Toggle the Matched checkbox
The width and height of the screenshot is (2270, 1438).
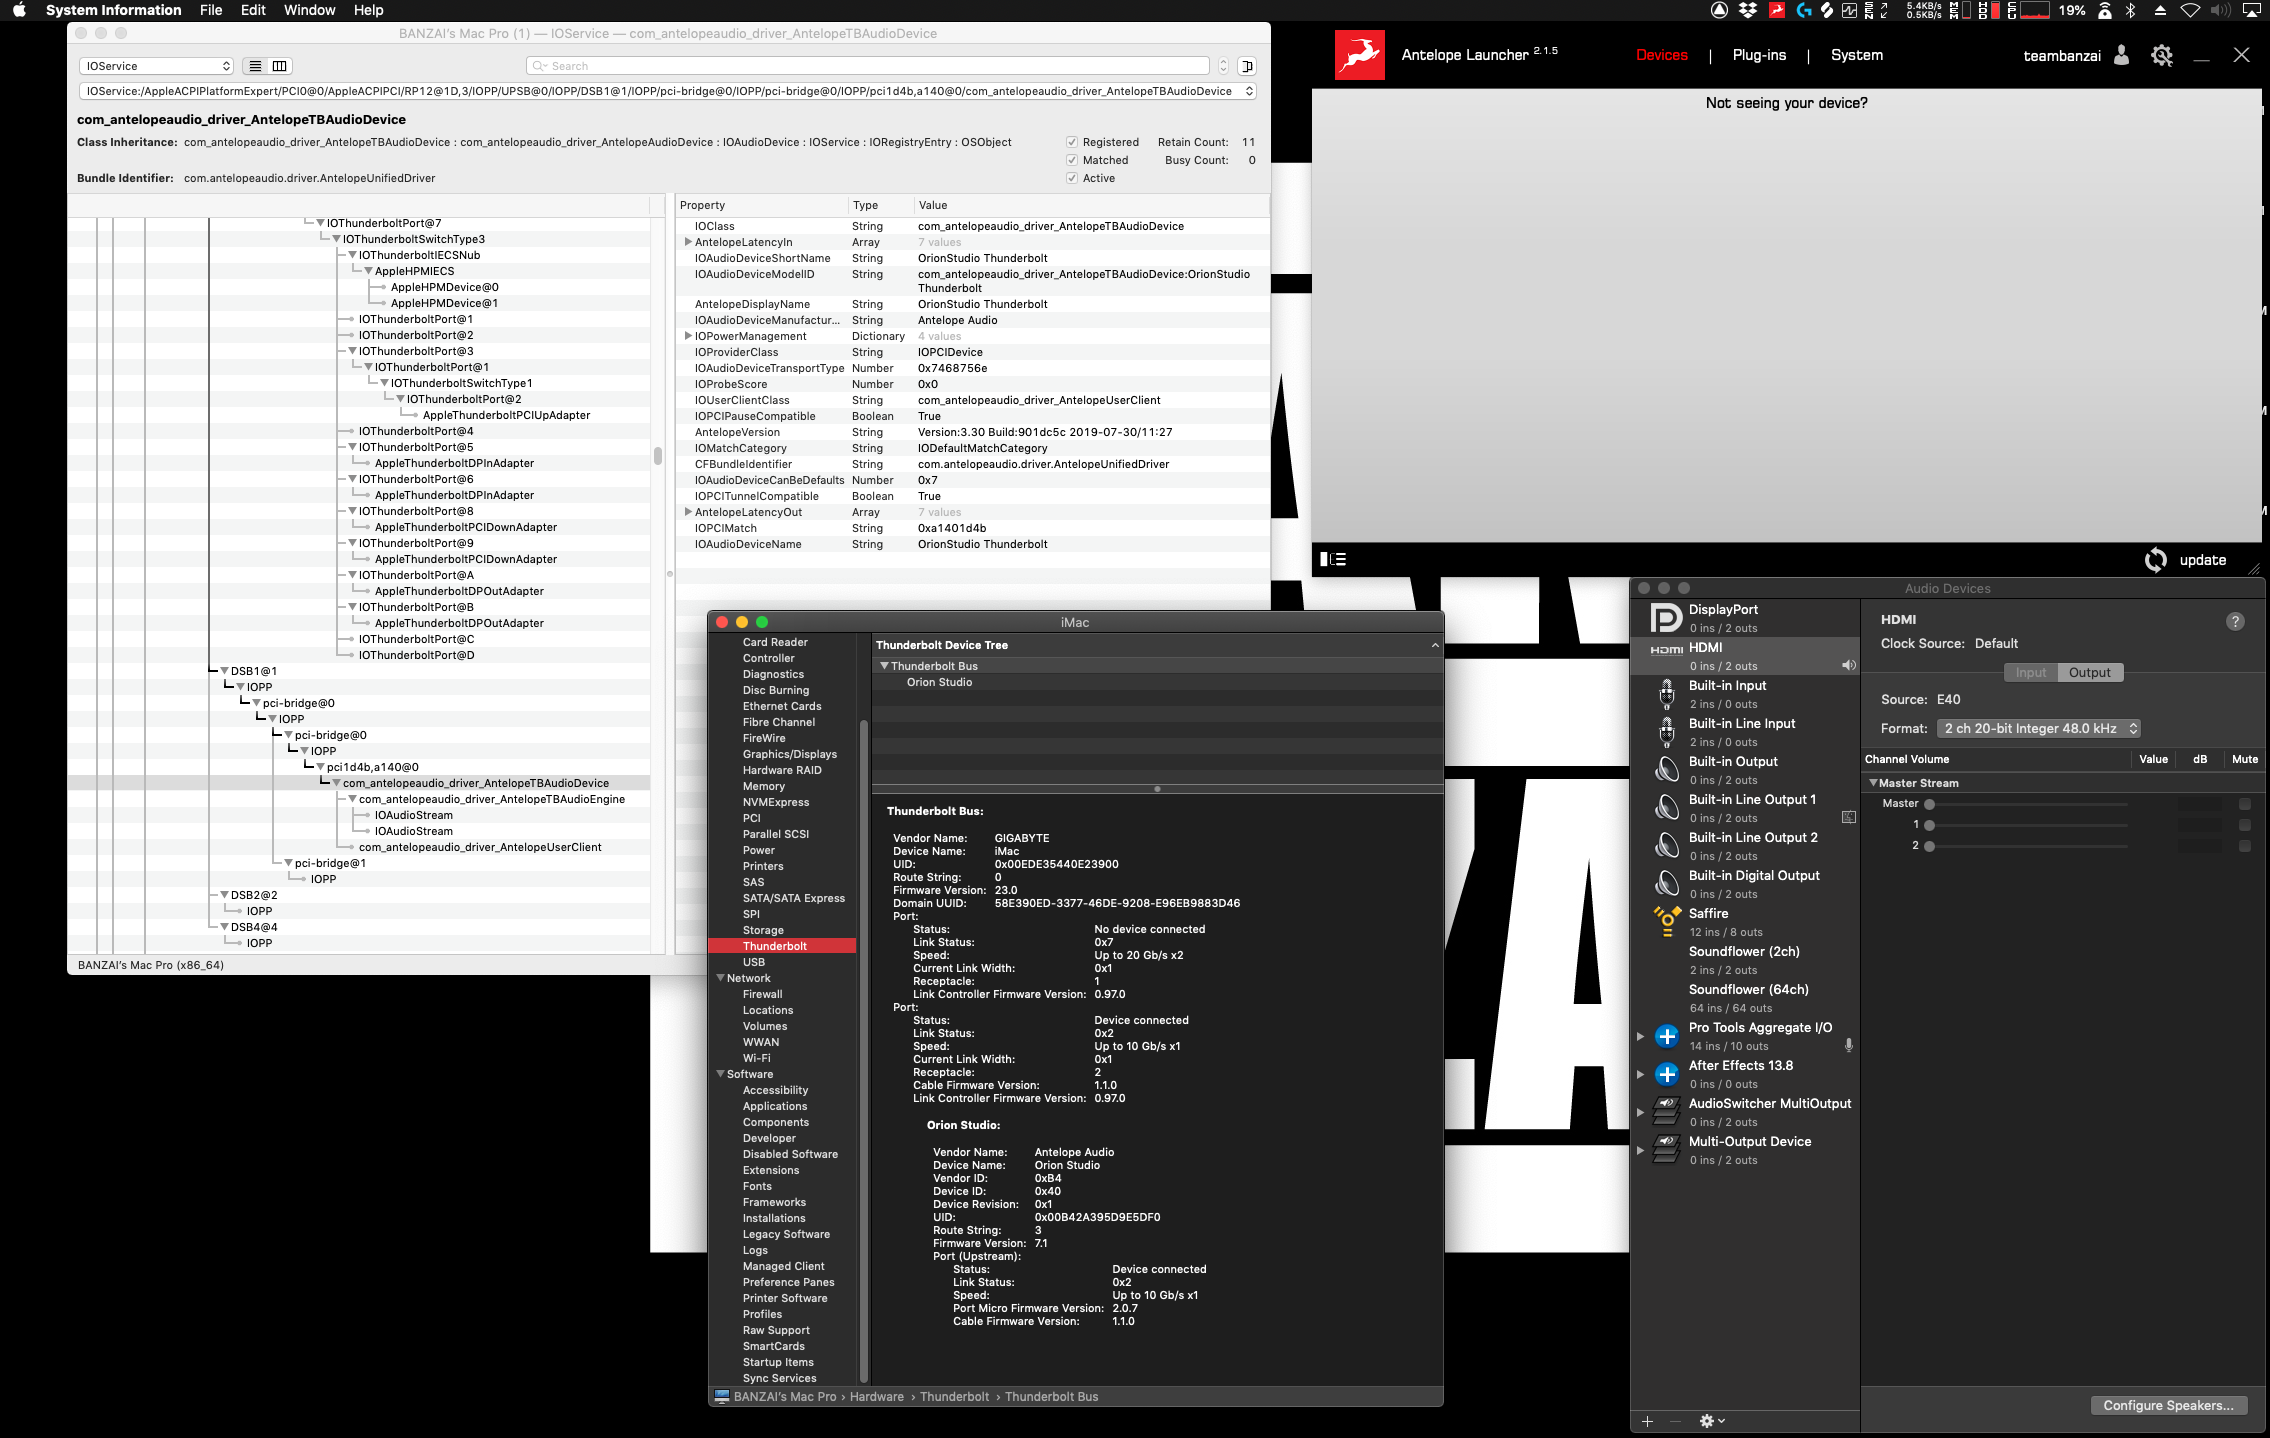(1072, 160)
